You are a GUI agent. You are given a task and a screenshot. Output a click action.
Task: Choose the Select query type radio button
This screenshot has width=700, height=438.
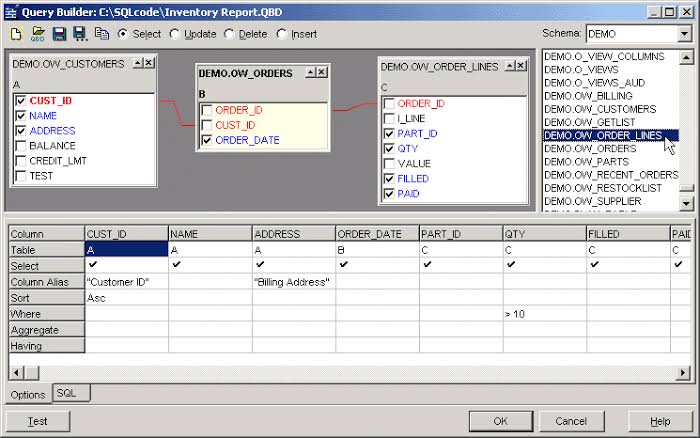click(123, 34)
